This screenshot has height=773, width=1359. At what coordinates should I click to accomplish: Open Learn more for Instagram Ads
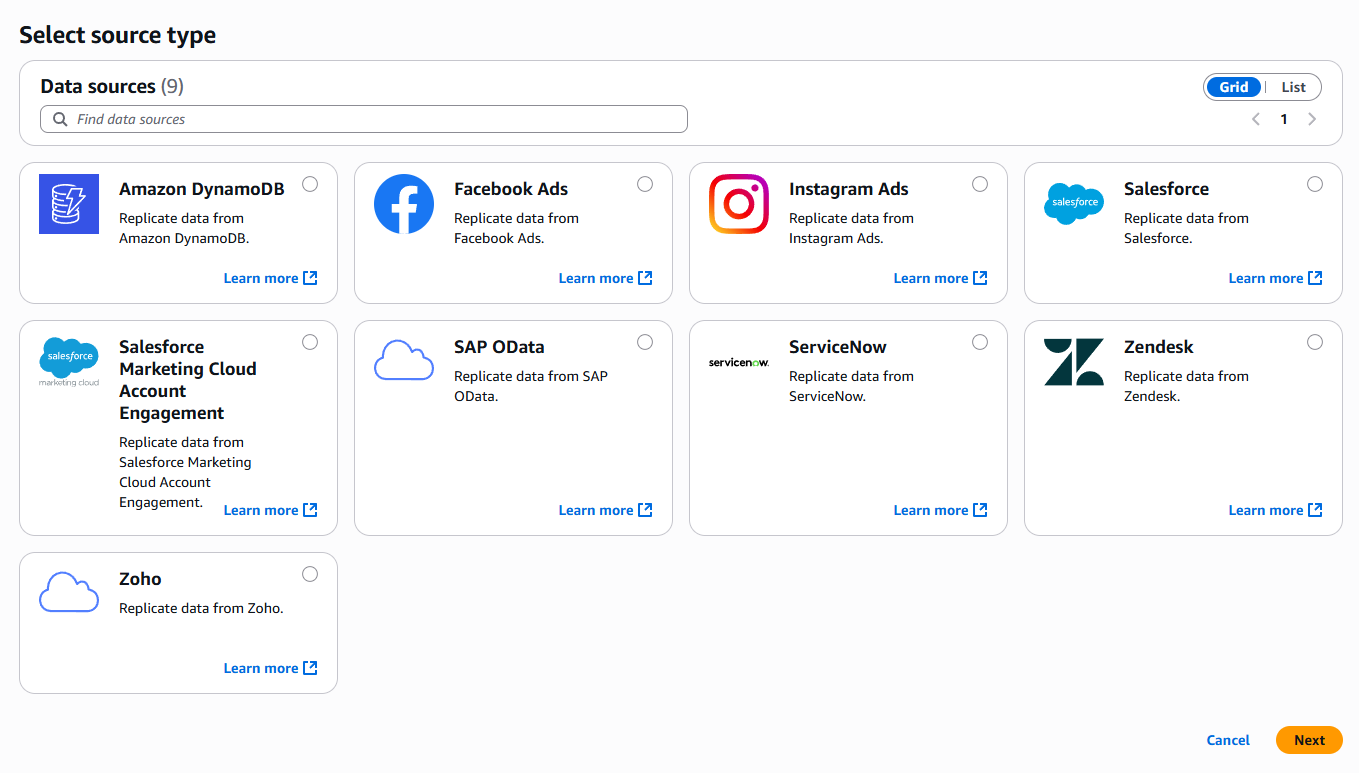click(940, 278)
